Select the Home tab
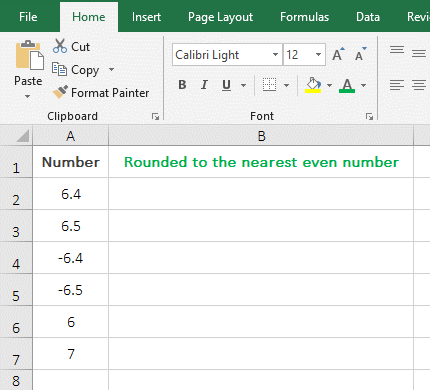This screenshot has height=390, width=430. tap(89, 17)
